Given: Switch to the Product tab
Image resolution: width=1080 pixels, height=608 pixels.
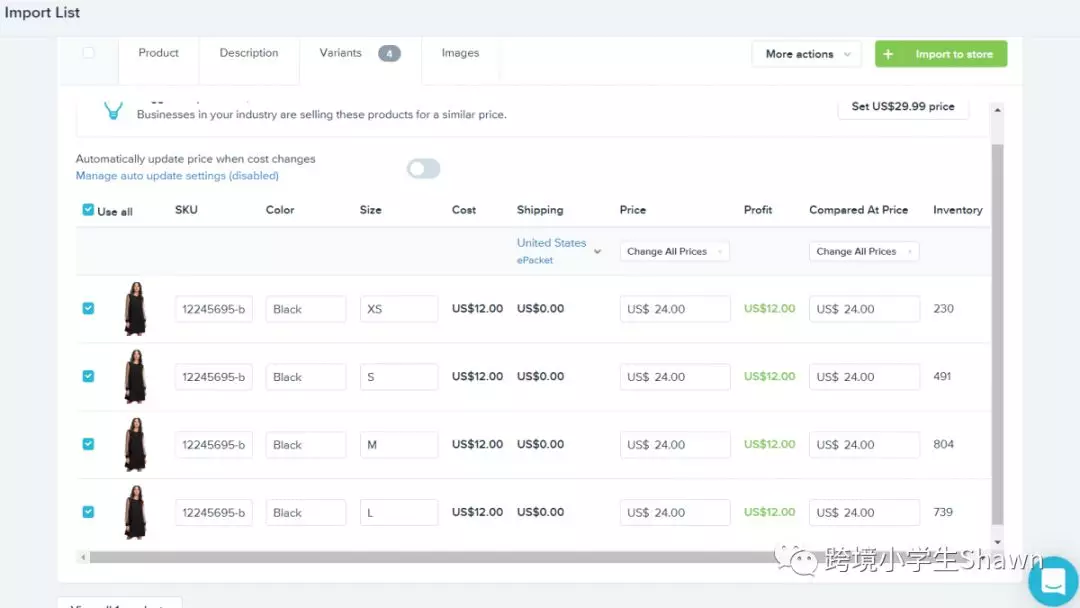Looking at the screenshot, I should 158,53.
